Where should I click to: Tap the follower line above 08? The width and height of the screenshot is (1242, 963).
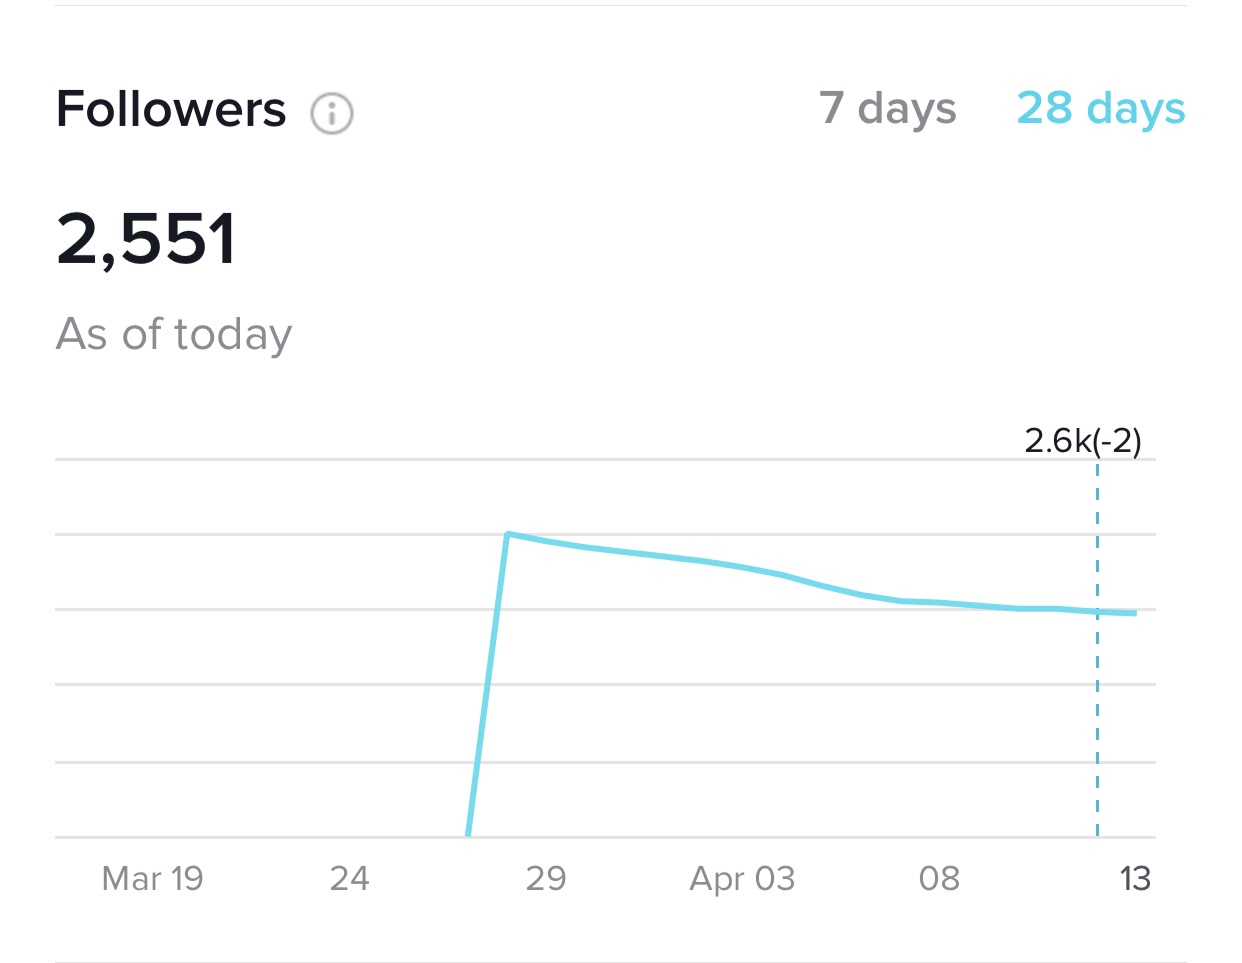click(939, 603)
